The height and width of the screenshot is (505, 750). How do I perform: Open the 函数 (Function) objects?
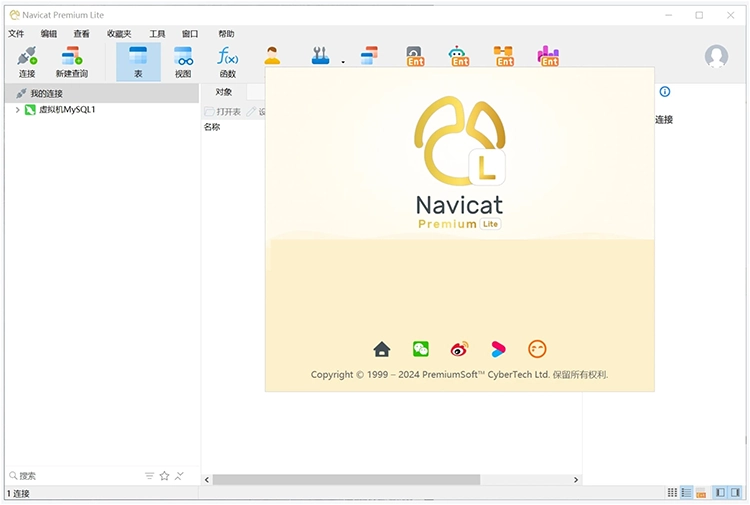coord(228,61)
